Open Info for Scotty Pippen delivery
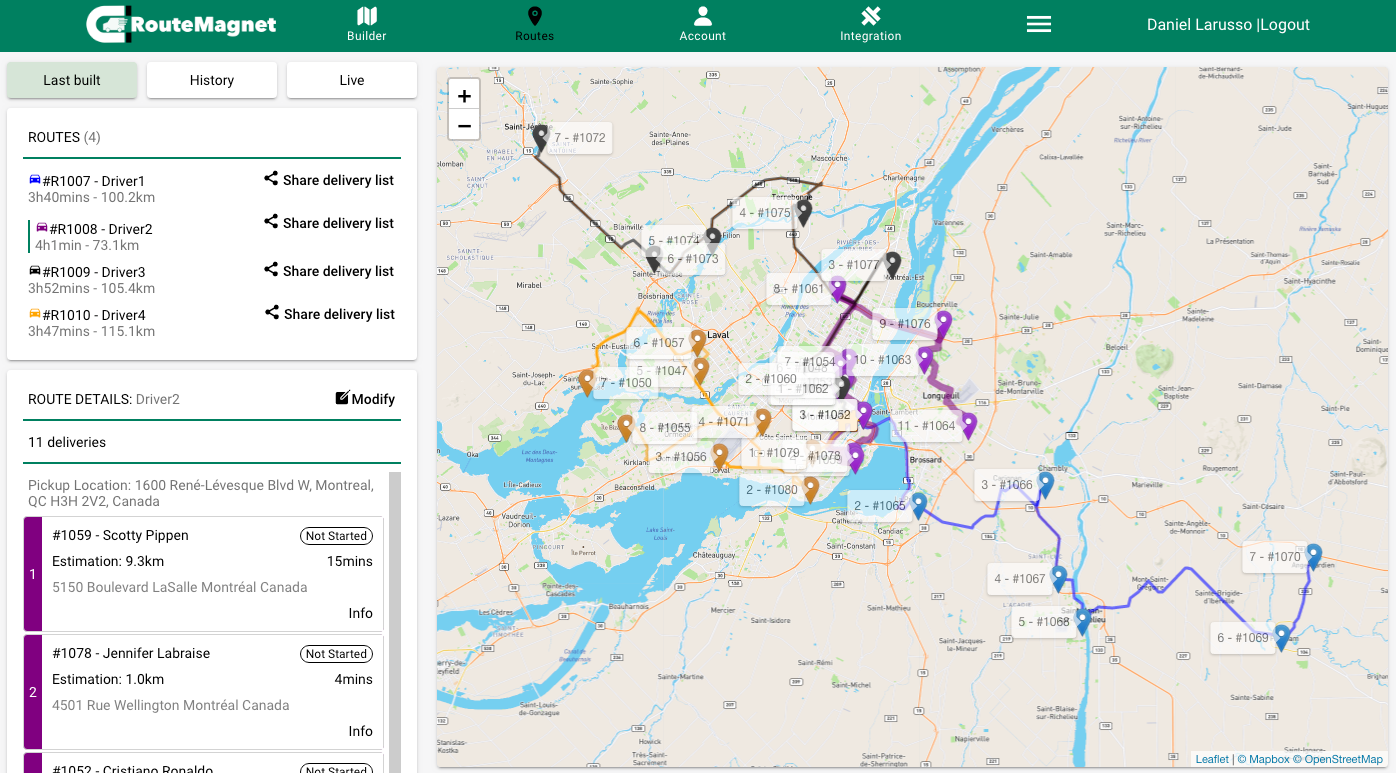1396x773 pixels. pyautogui.click(x=361, y=613)
